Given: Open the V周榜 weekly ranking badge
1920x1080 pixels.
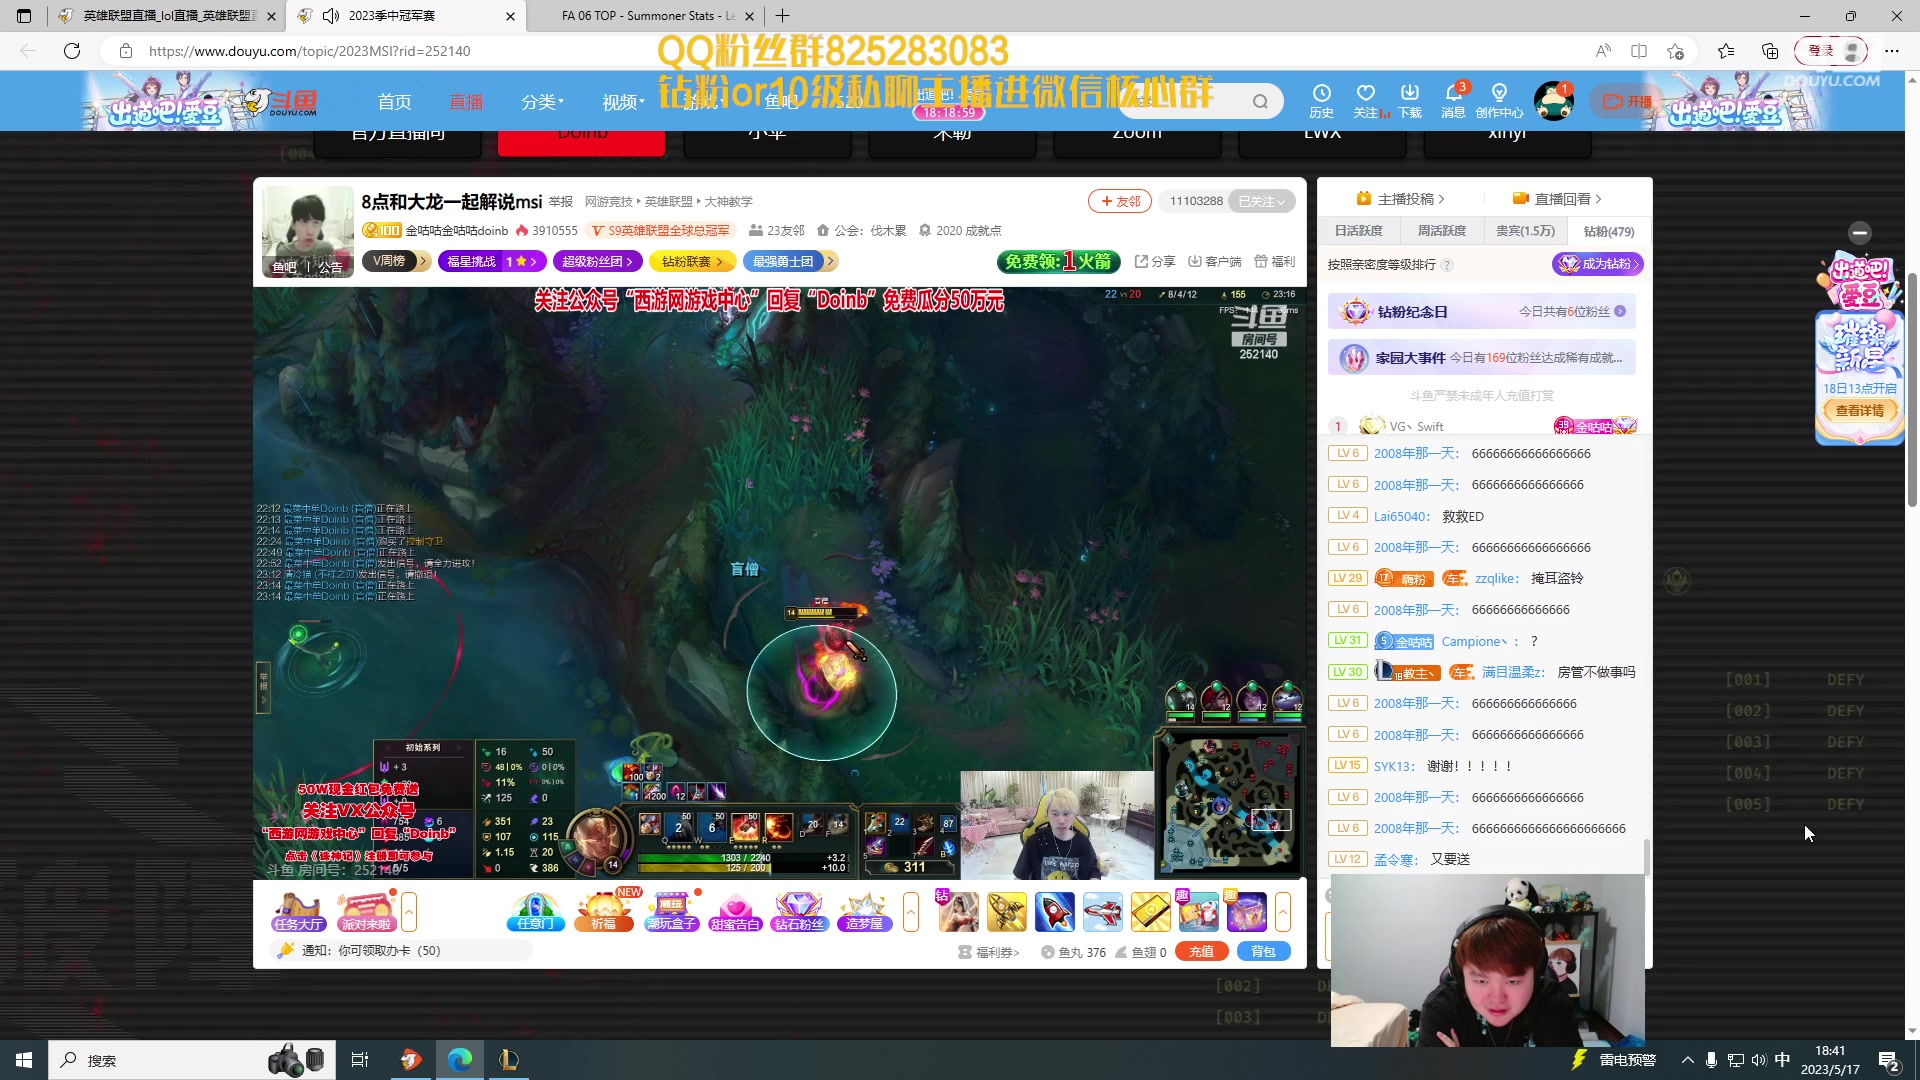Looking at the screenshot, I should 396,261.
